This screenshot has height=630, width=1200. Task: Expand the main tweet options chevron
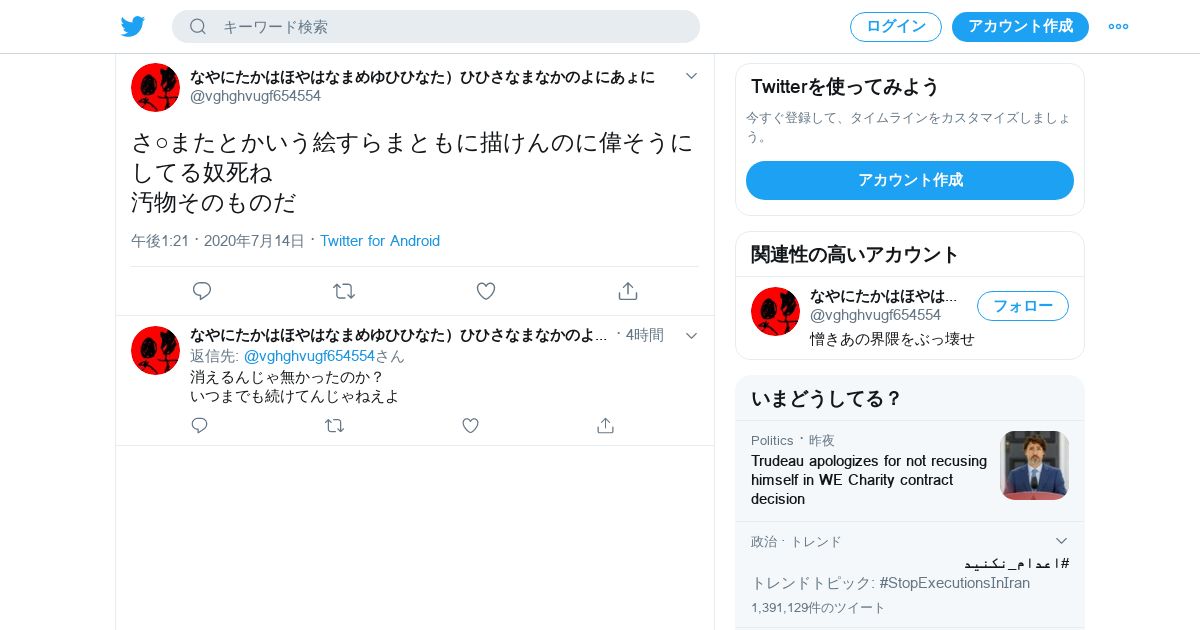(691, 76)
